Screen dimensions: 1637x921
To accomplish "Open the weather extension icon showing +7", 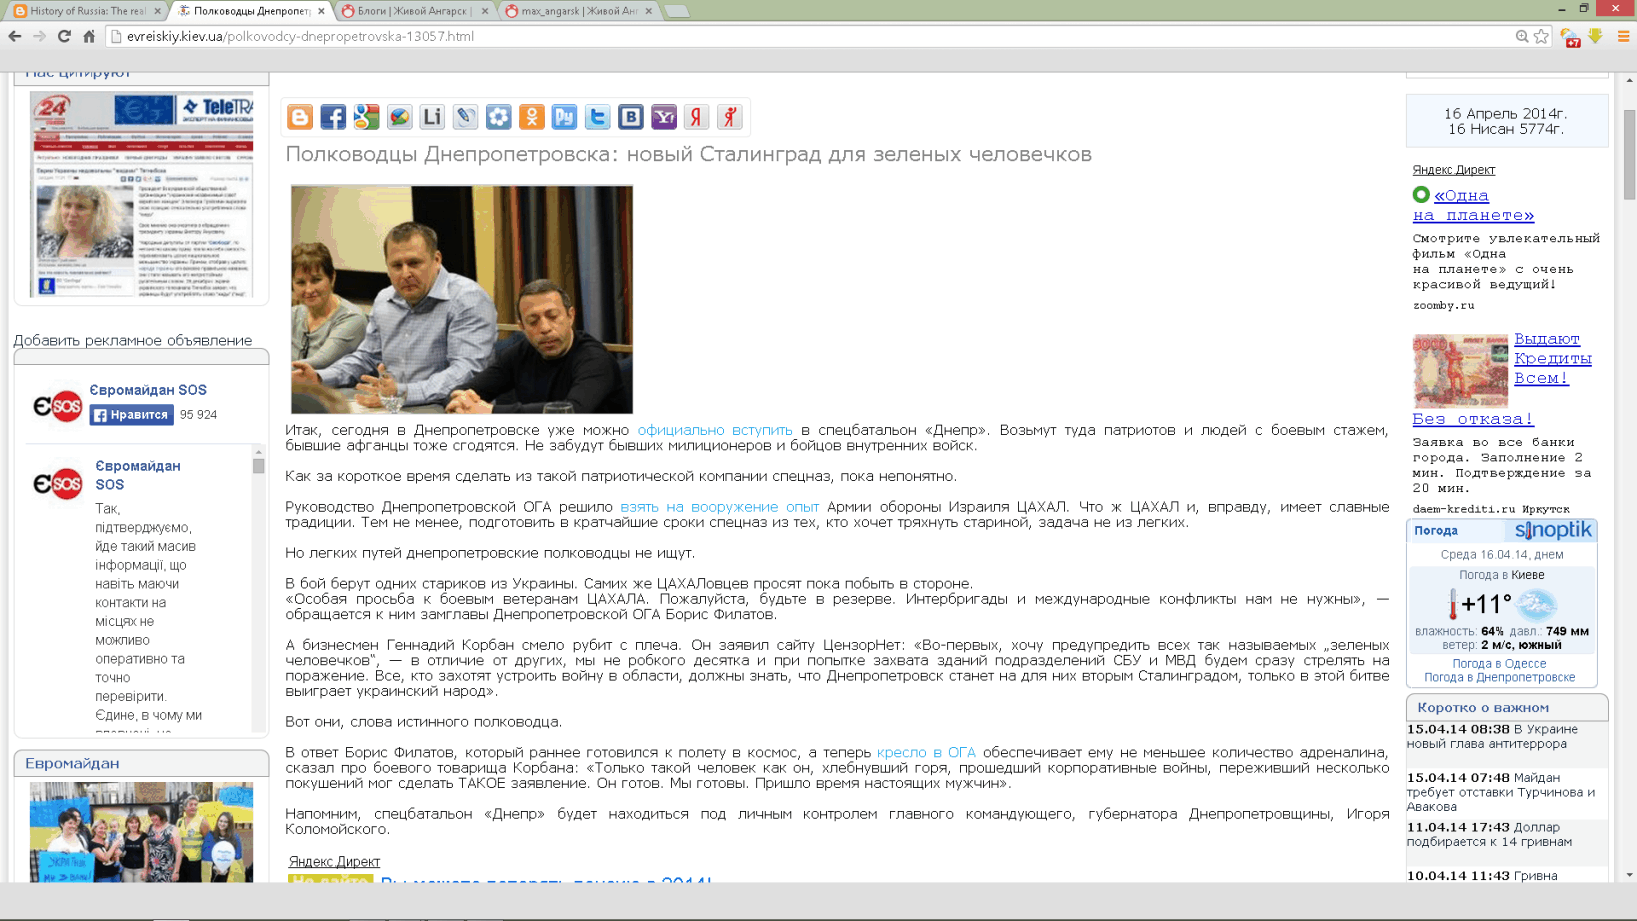I will tap(1567, 35).
